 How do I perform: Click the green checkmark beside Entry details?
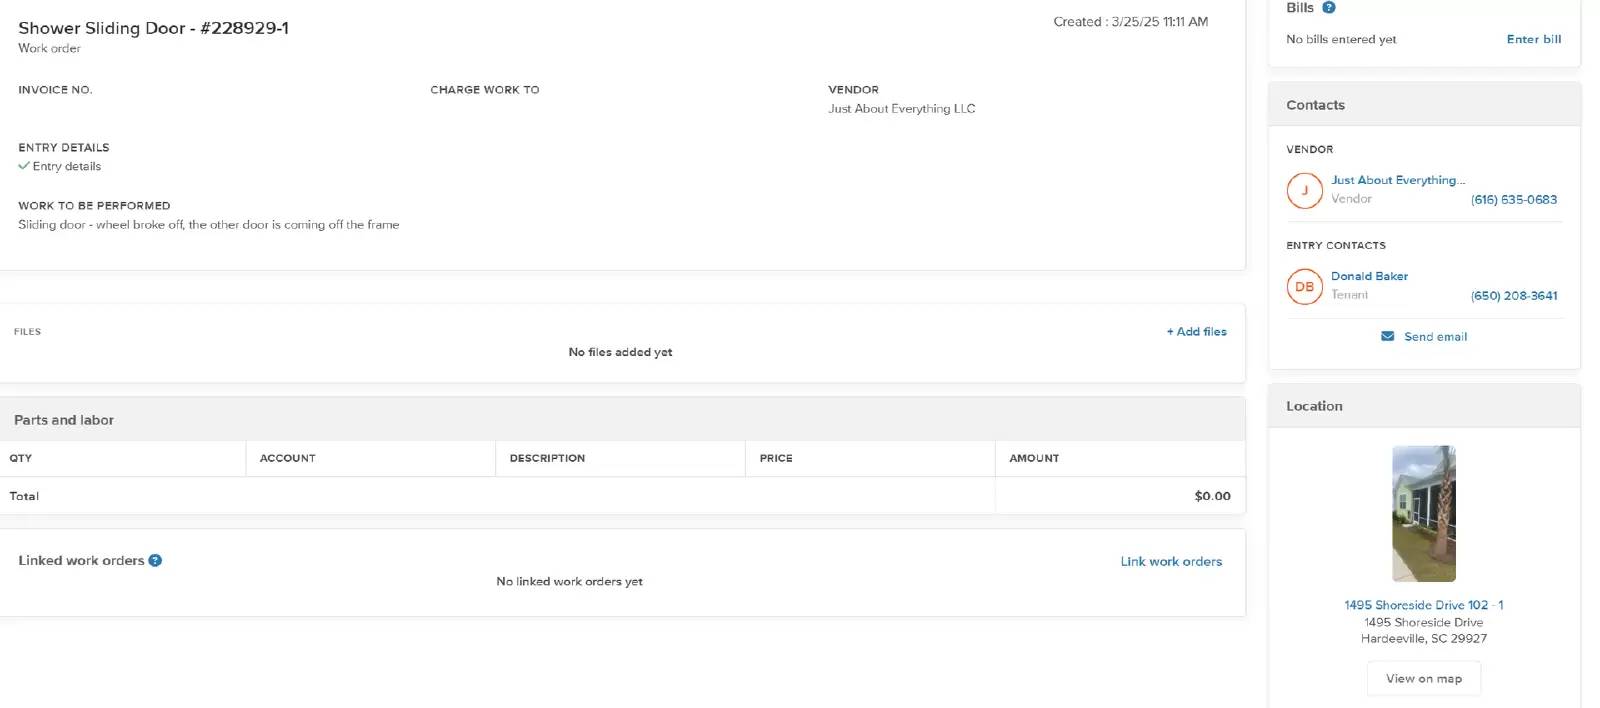coord(24,166)
